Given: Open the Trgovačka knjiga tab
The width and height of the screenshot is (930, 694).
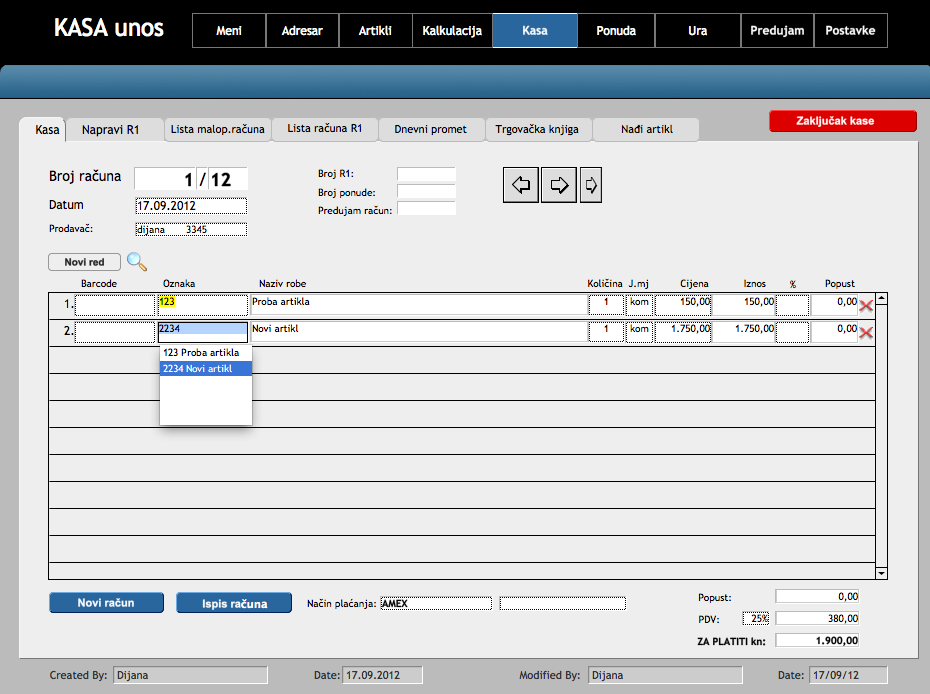Looking at the screenshot, I should (537, 129).
